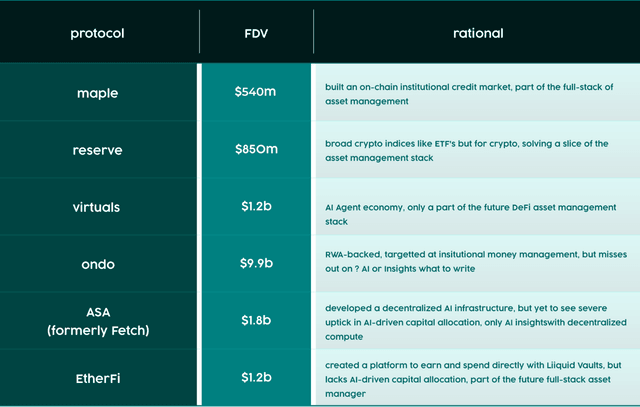Click the $850m FDV value
The height and width of the screenshot is (407, 640).
(x=255, y=150)
